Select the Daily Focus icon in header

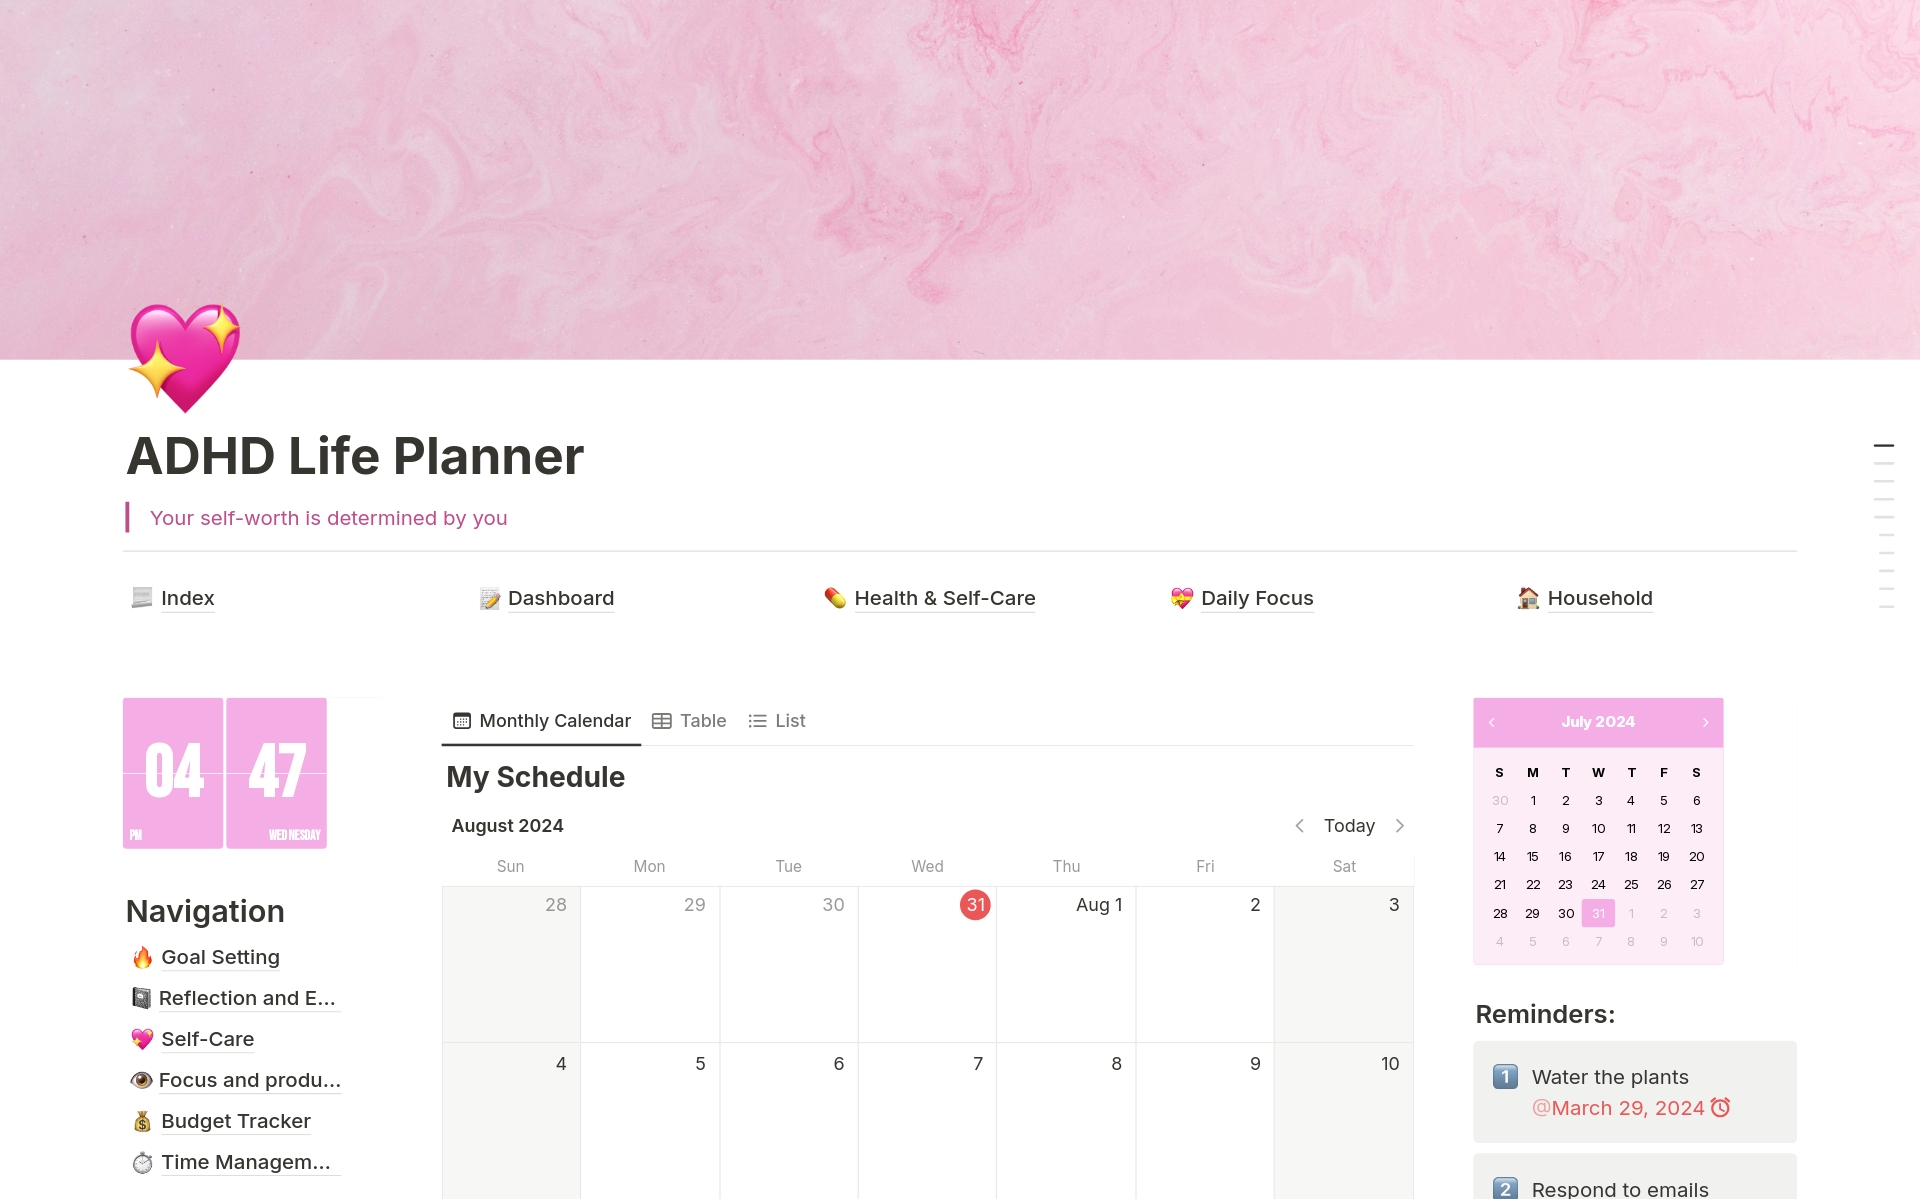pyautogui.click(x=1180, y=598)
